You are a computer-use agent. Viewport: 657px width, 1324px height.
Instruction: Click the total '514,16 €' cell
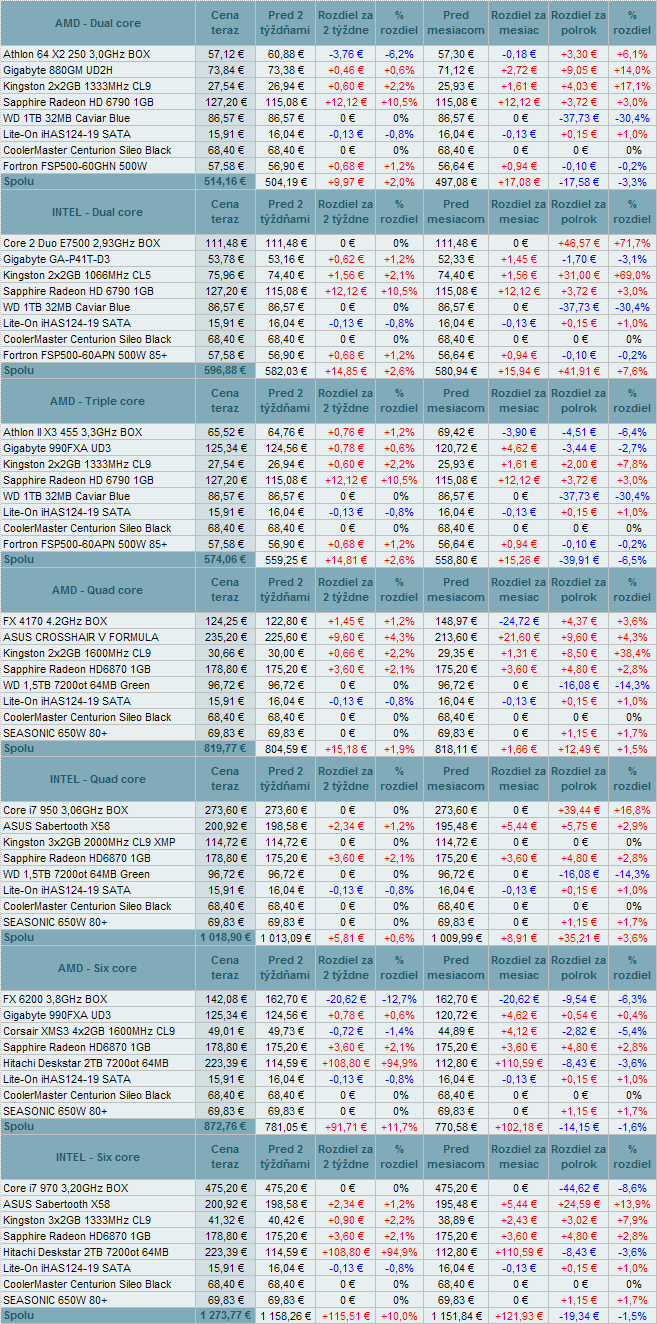(x=225, y=181)
